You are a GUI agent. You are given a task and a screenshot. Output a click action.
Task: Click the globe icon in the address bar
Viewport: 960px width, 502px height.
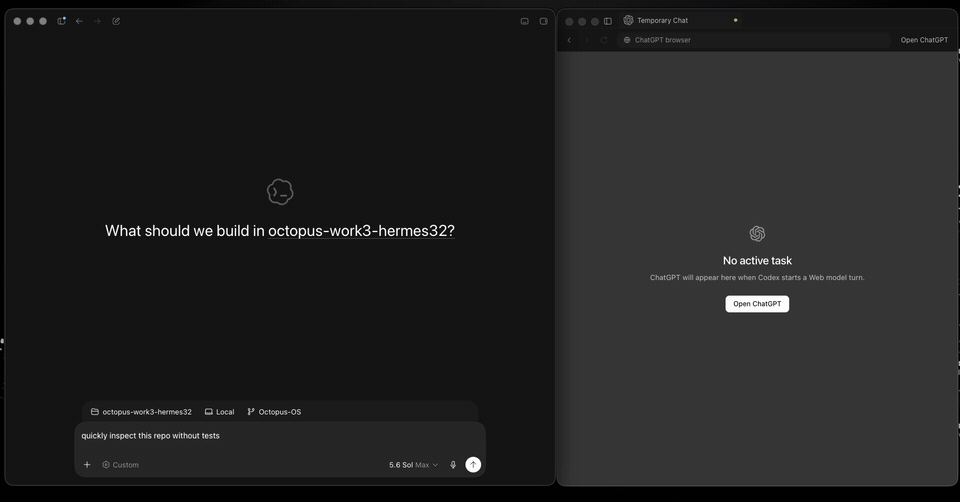(x=626, y=40)
